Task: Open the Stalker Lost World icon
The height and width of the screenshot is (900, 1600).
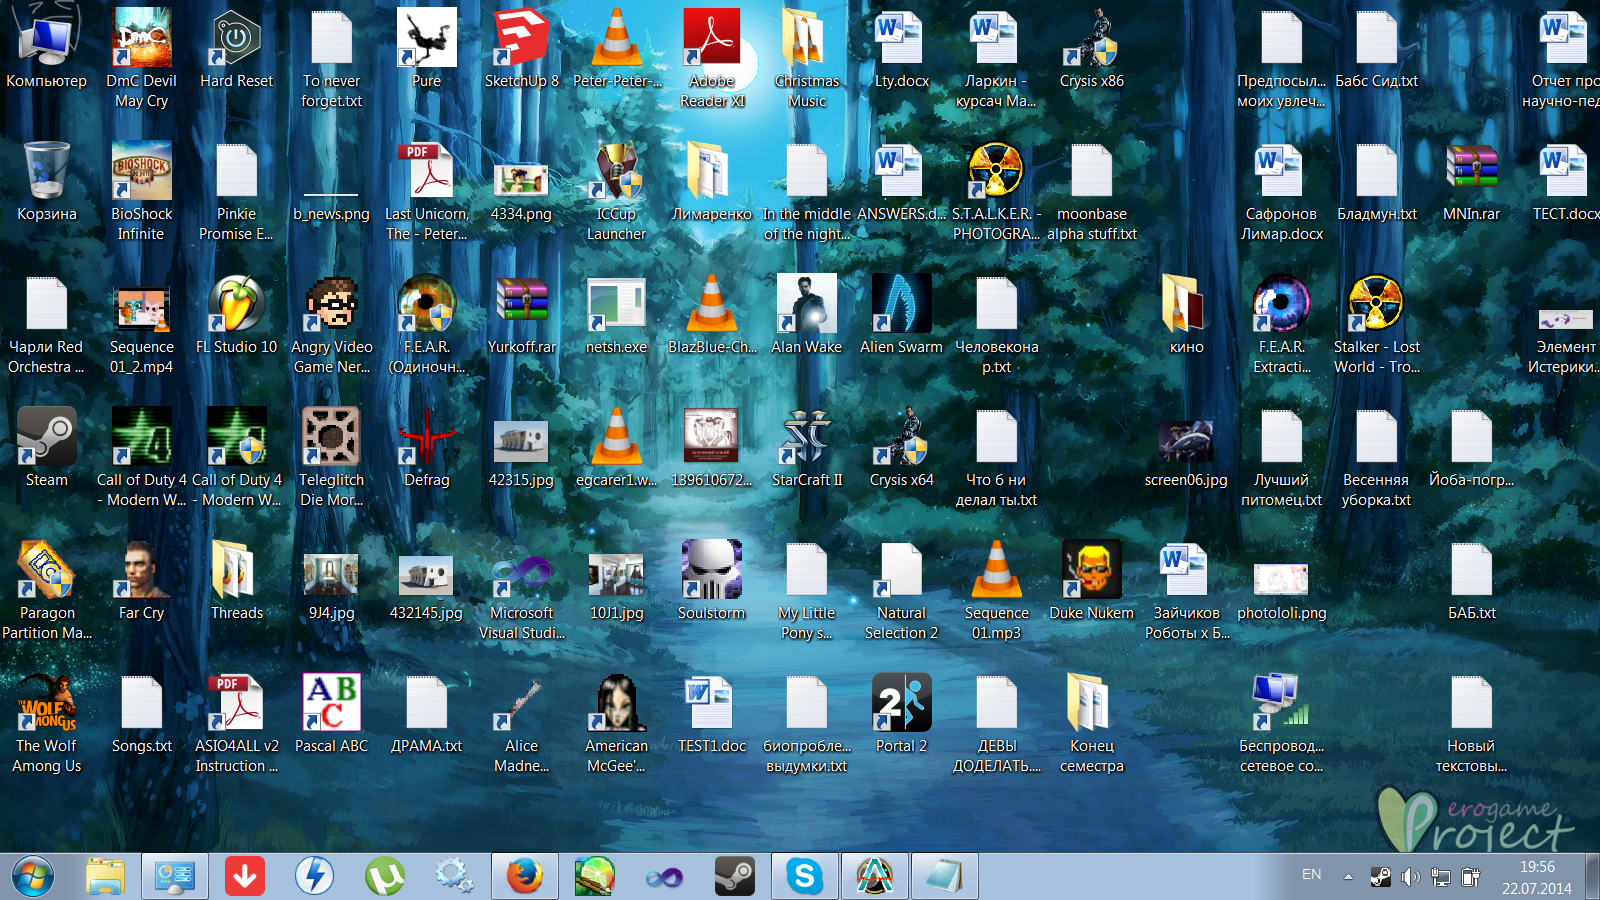Action: 1376,324
